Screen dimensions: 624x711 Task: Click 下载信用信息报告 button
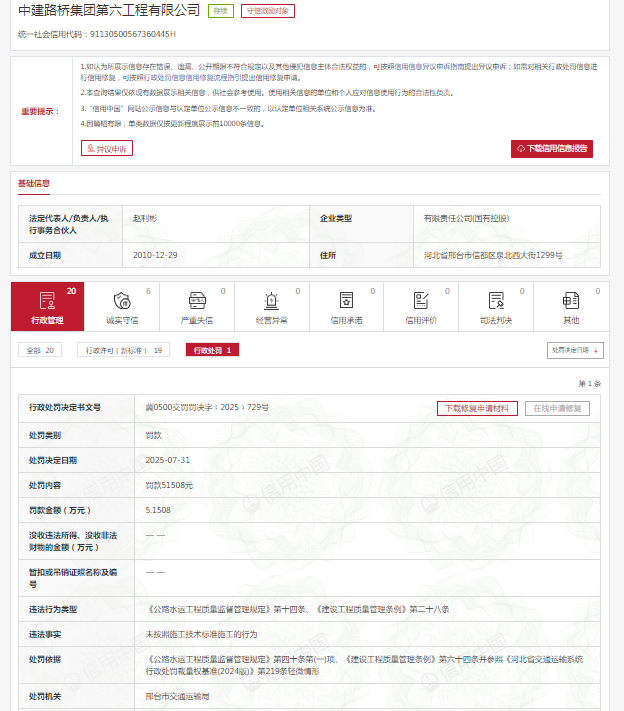point(552,149)
